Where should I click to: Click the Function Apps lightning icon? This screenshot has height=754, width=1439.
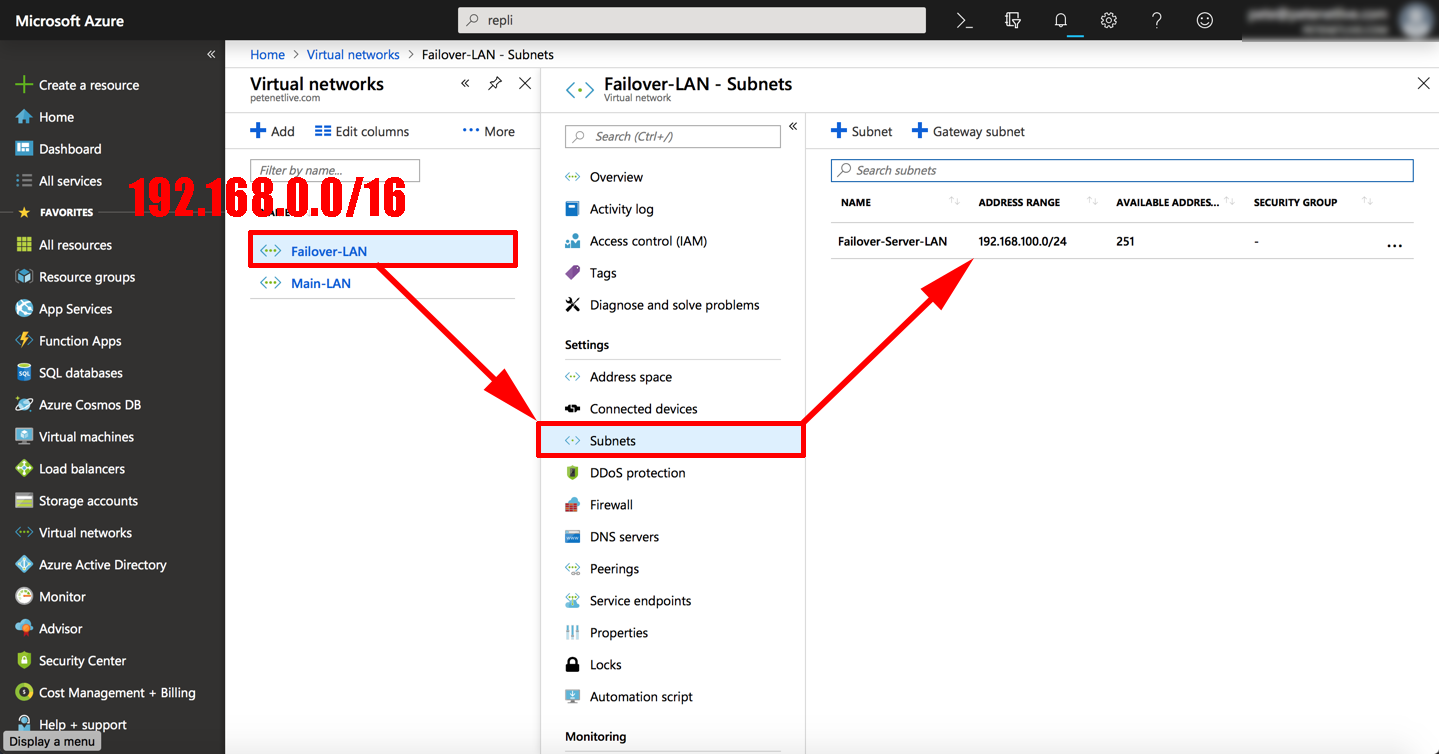[x=24, y=341]
